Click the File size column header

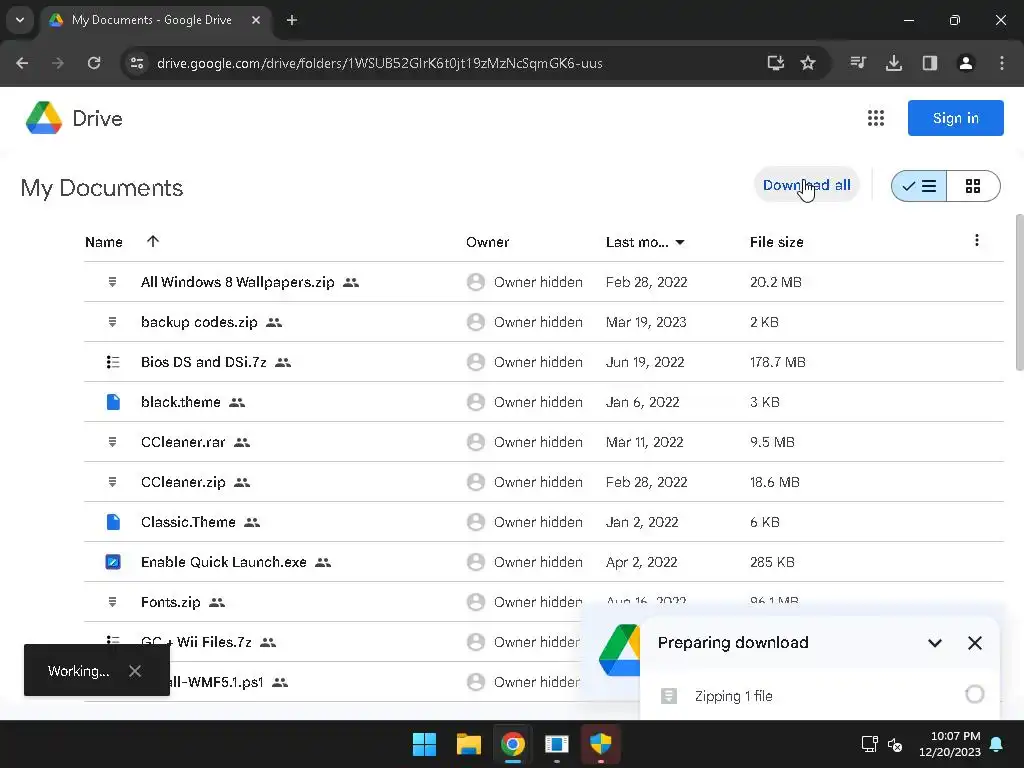click(x=776, y=242)
